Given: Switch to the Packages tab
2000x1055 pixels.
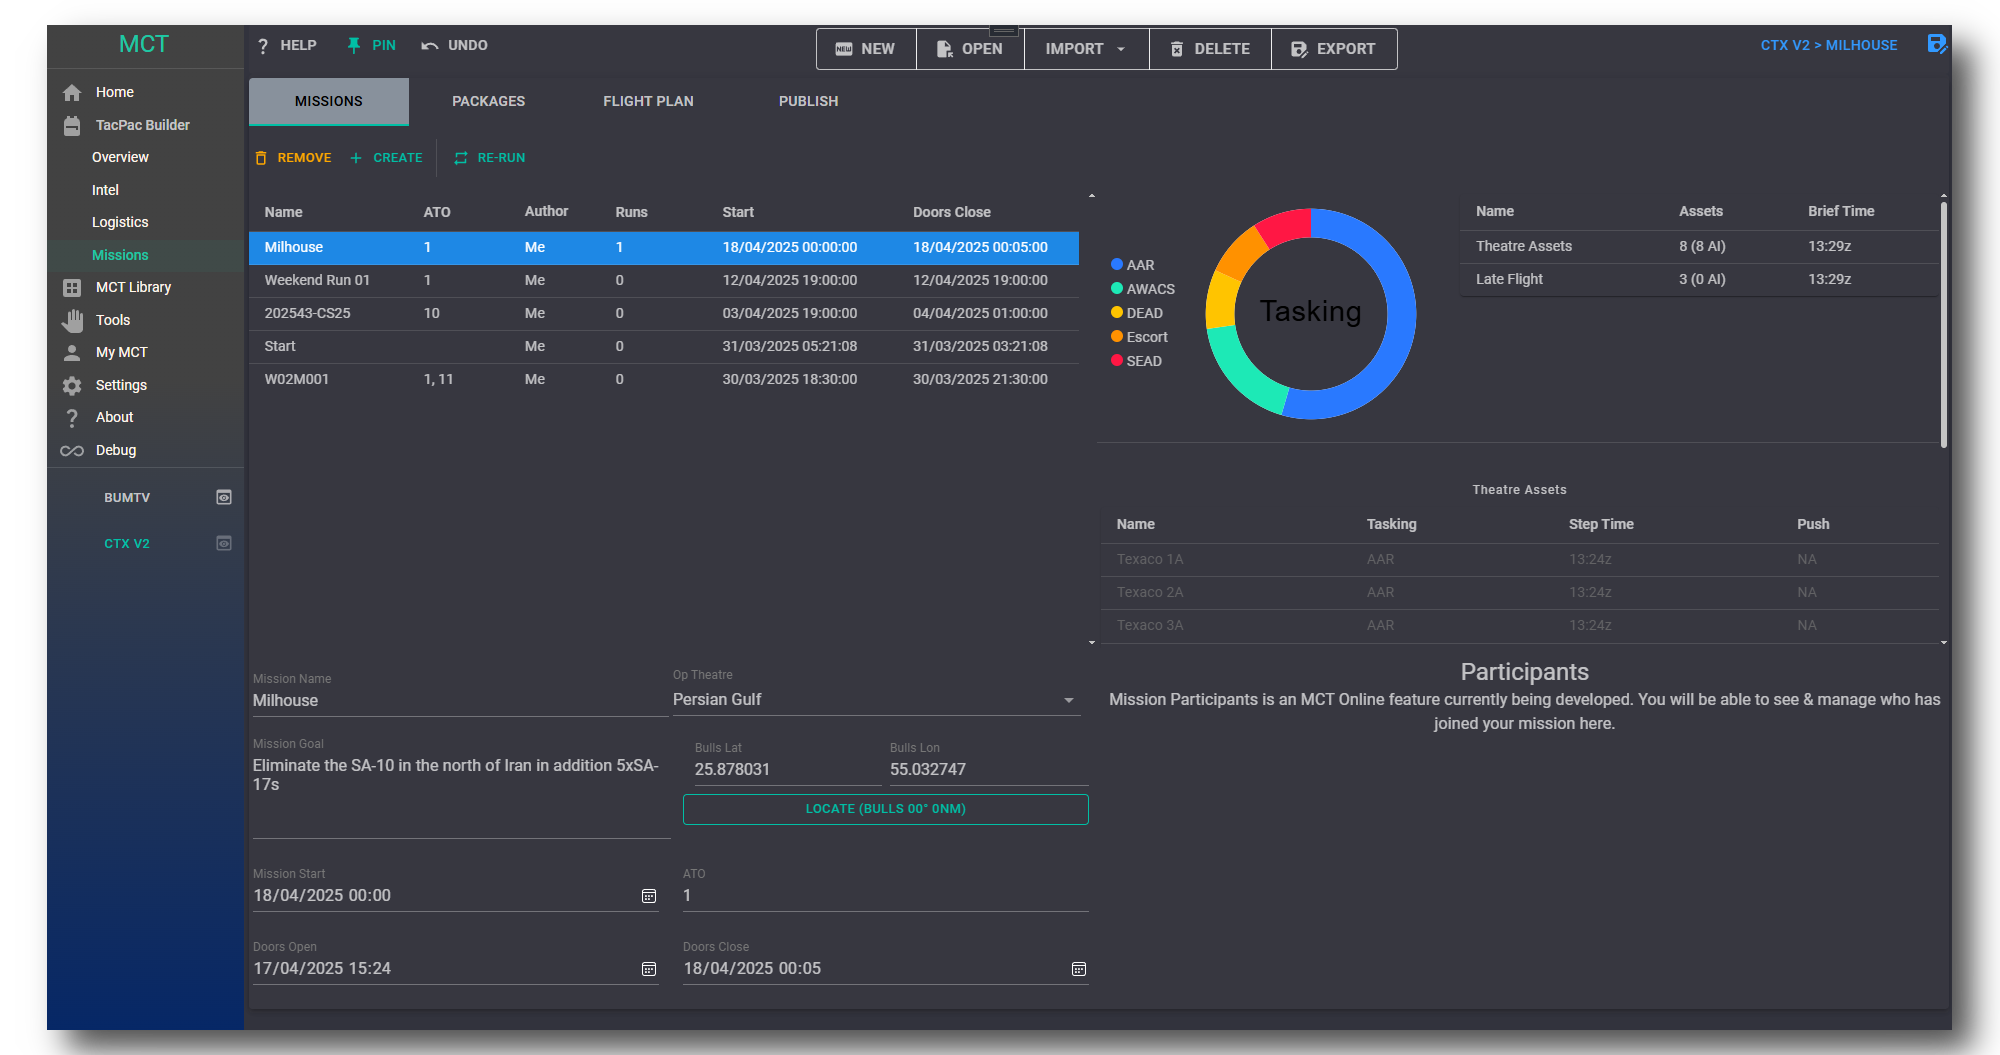Looking at the screenshot, I should [x=488, y=101].
